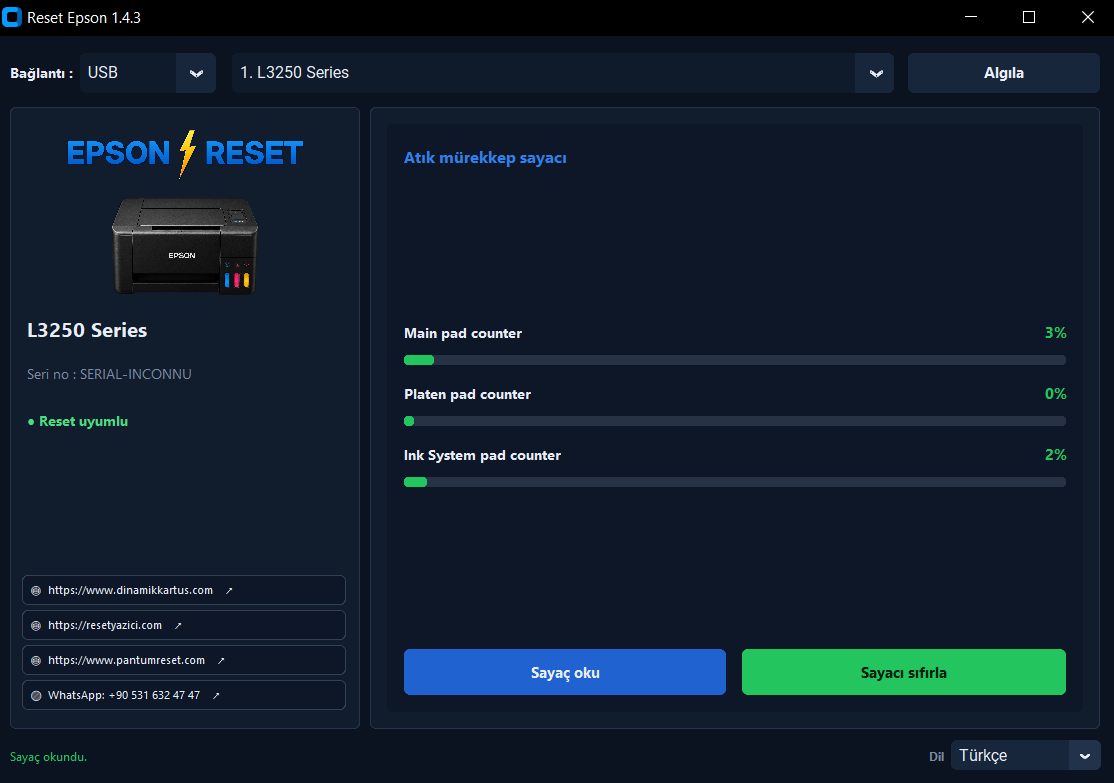The image size is (1114, 783).
Task: Click the Ink System pad counter progress bar
Action: point(735,482)
